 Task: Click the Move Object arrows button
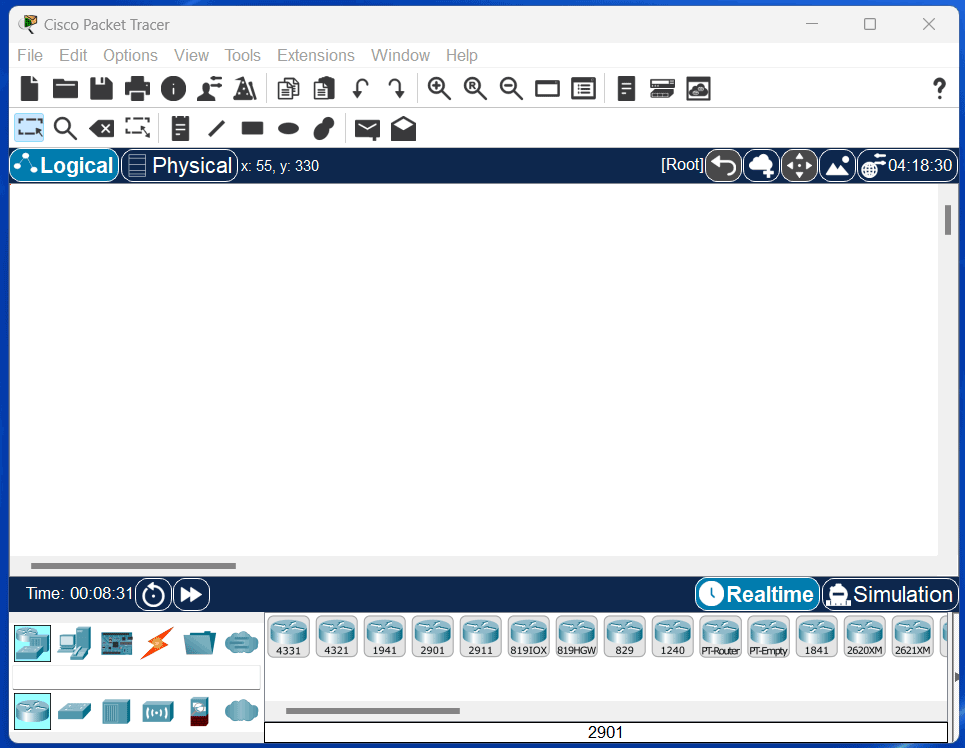click(799, 166)
